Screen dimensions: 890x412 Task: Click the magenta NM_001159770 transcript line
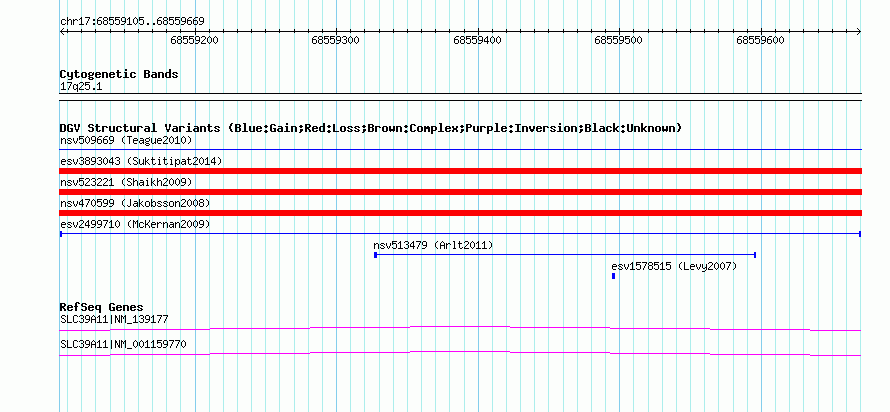pyautogui.click(x=461, y=353)
